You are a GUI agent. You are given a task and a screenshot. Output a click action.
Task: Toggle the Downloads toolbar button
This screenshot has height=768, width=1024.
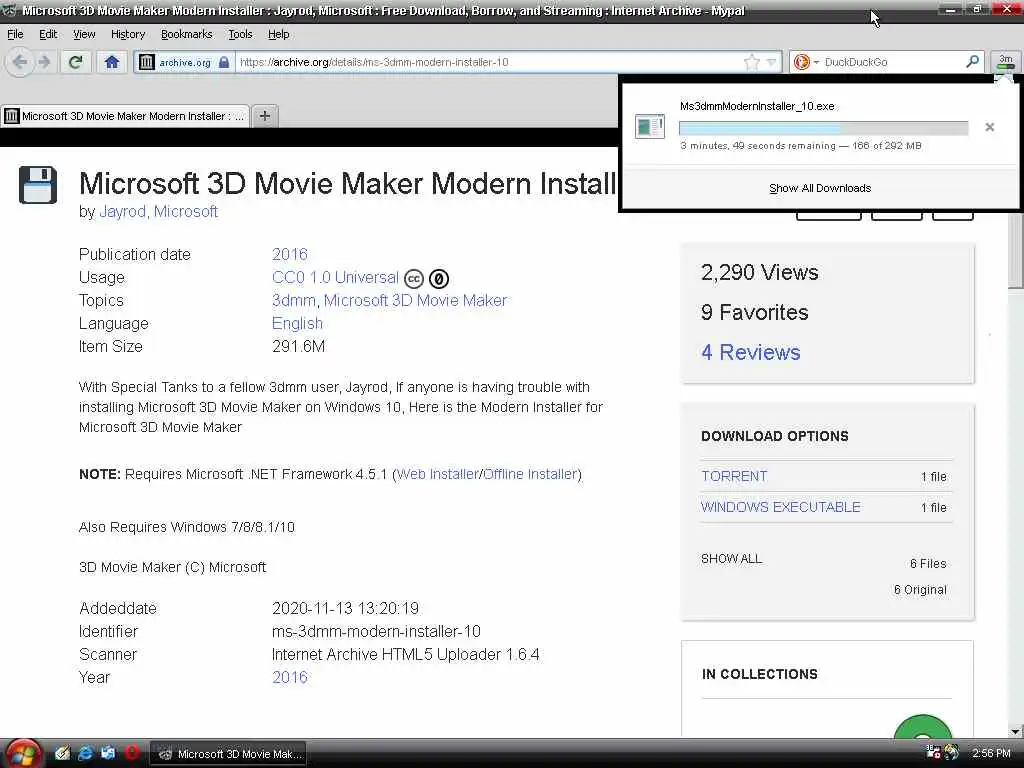pyautogui.click(x=1005, y=62)
